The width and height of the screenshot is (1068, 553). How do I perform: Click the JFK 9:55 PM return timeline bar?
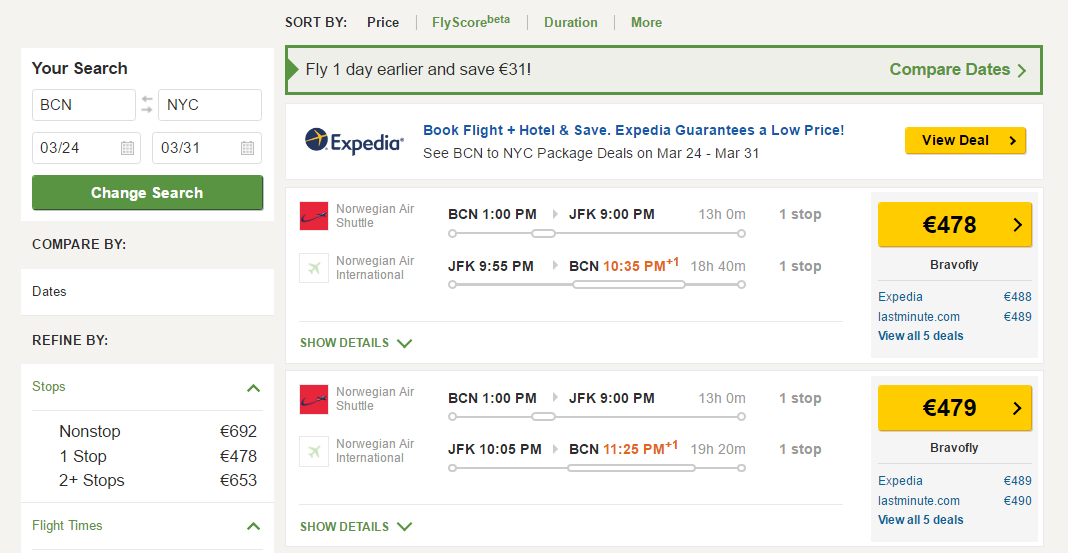coord(597,284)
